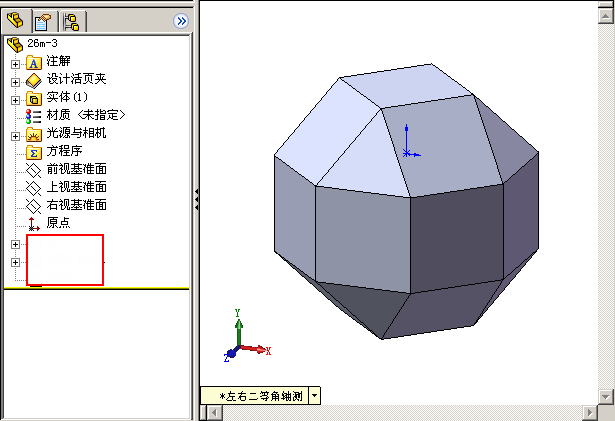Viewport: 615px width, 421px height.
Task: Click the 材质 material icon
Action: (34, 117)
